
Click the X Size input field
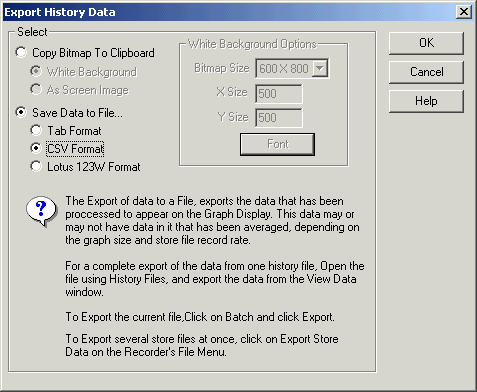click(x=279, y=94)
